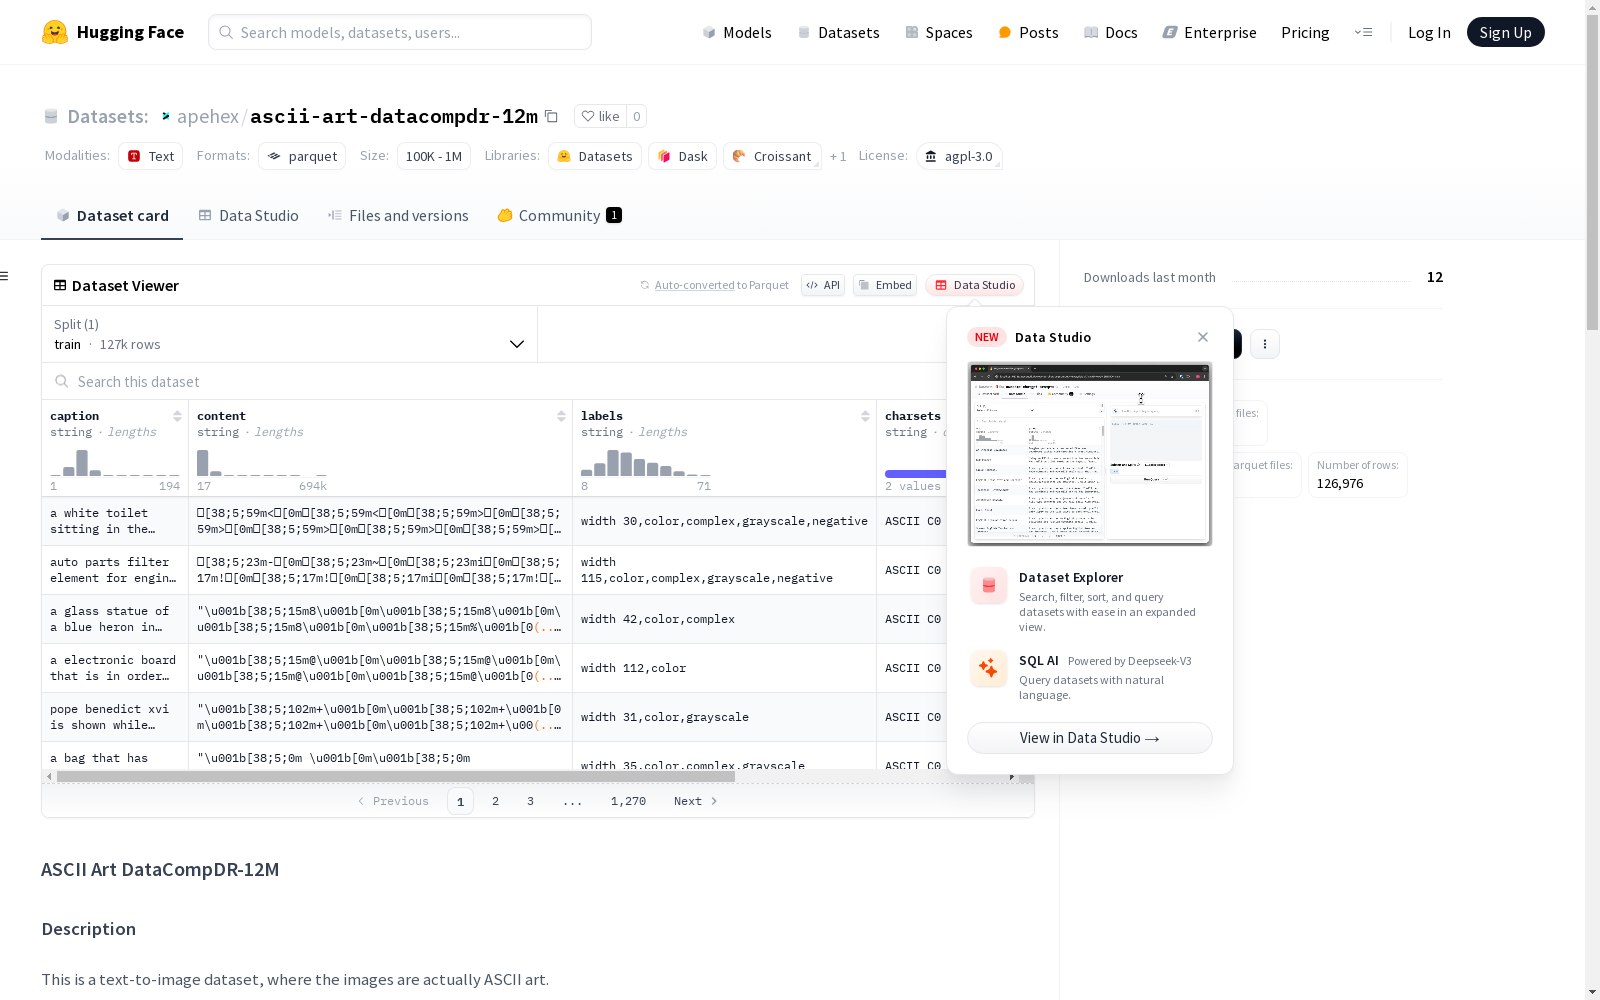The width and height of the screenshot is (1600, 1000).
Task: Go to Datasets in the top navigation
Action: tap(838, 32)
